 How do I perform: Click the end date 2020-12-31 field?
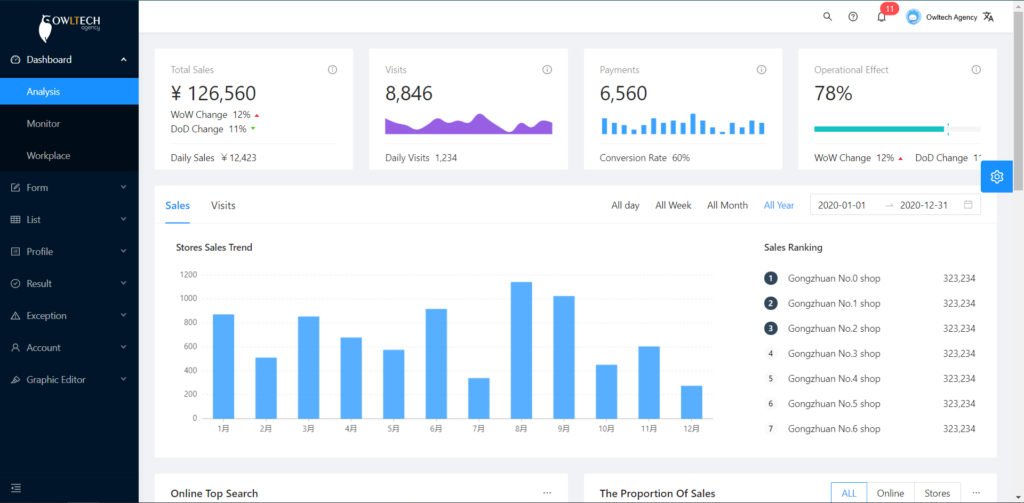point(923,205)
